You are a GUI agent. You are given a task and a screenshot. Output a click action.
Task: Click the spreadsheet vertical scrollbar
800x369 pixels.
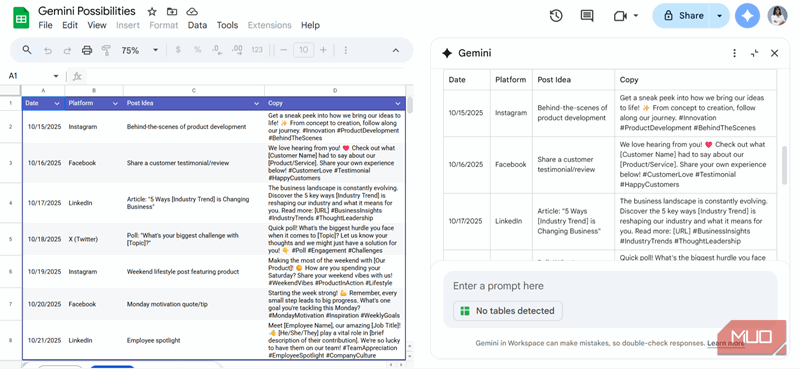pyautogui.click(x=410, y=105)
